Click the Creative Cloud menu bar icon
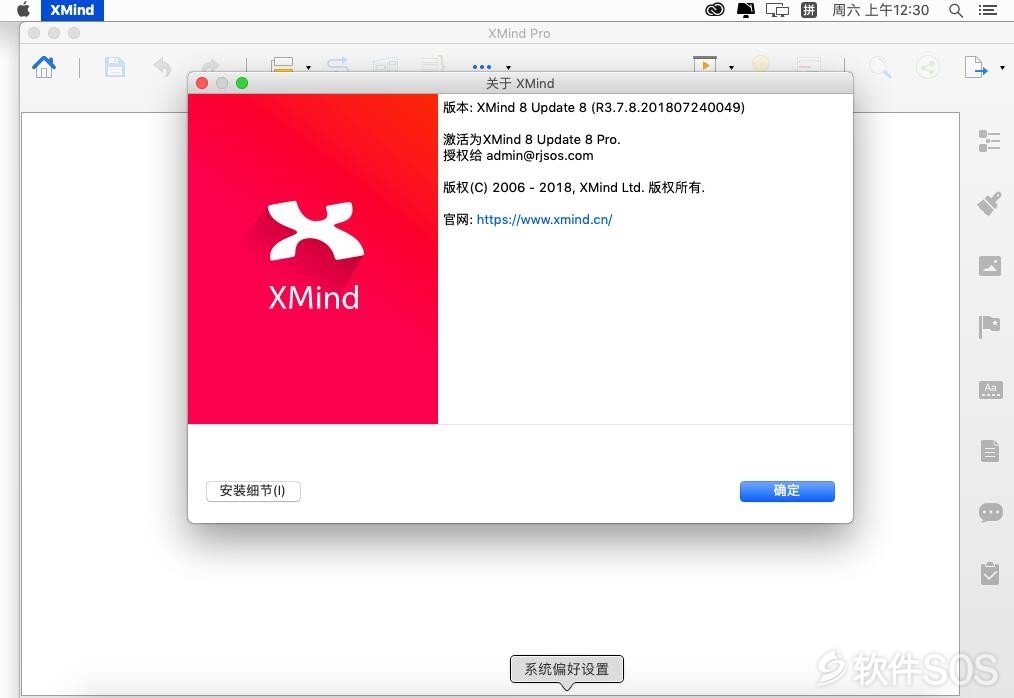This screenshot has width=1014, height=698. pyautogui.click(x=715, y=10)
